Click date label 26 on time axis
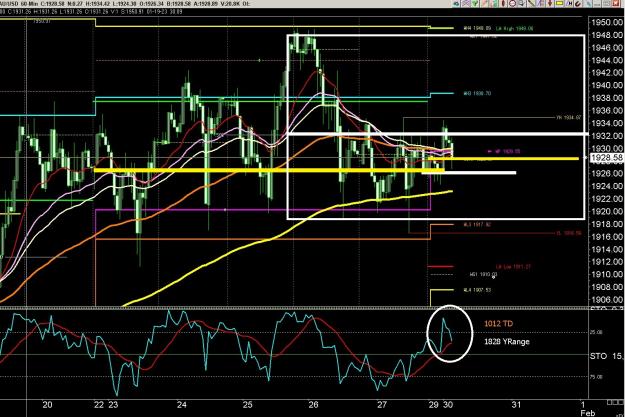 point(313,405)
